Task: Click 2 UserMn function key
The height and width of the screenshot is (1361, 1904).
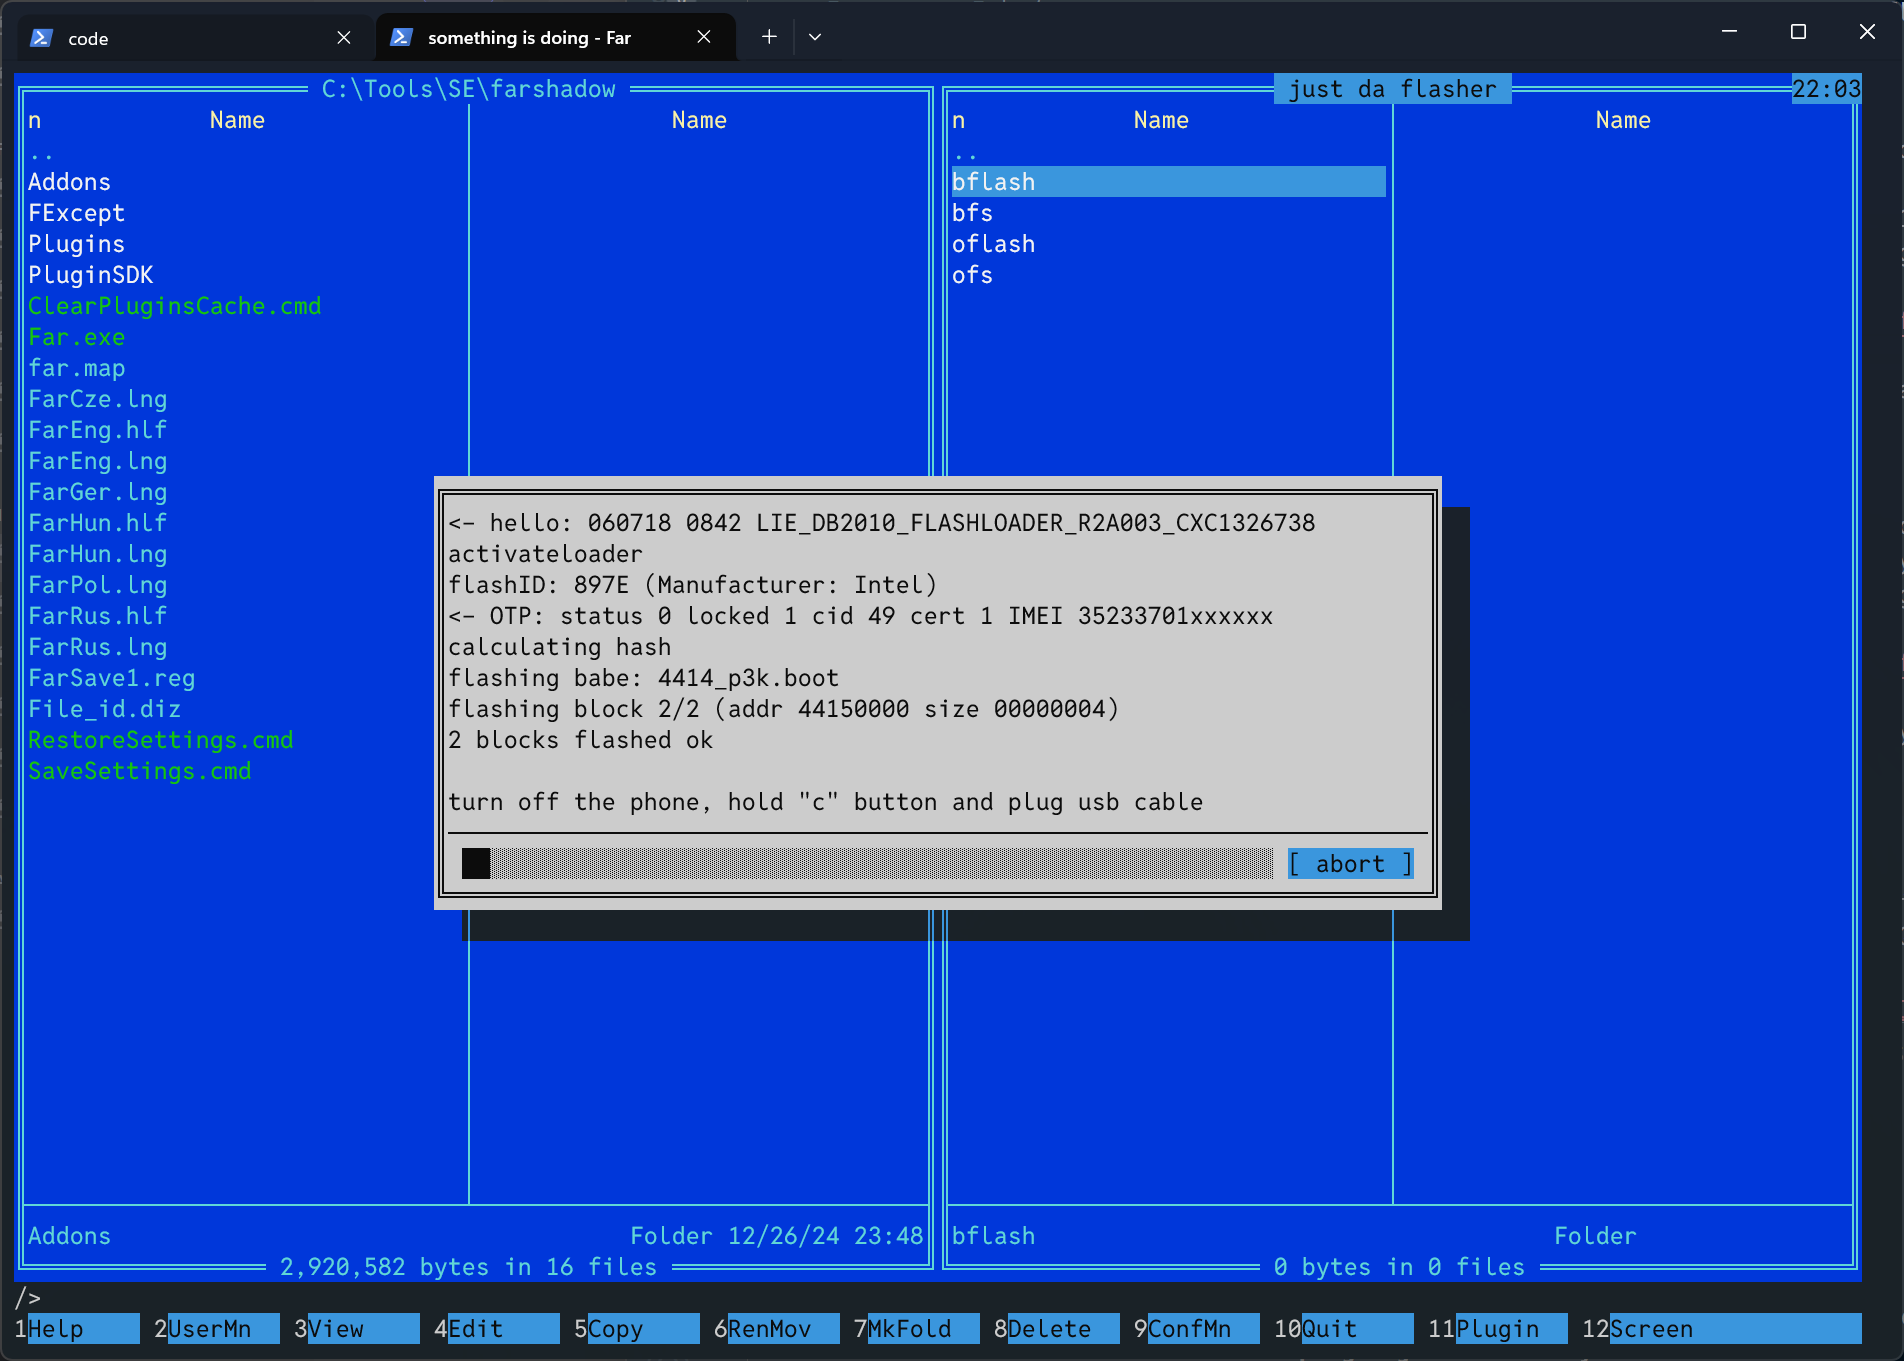Action: (x=217, y=1329)
